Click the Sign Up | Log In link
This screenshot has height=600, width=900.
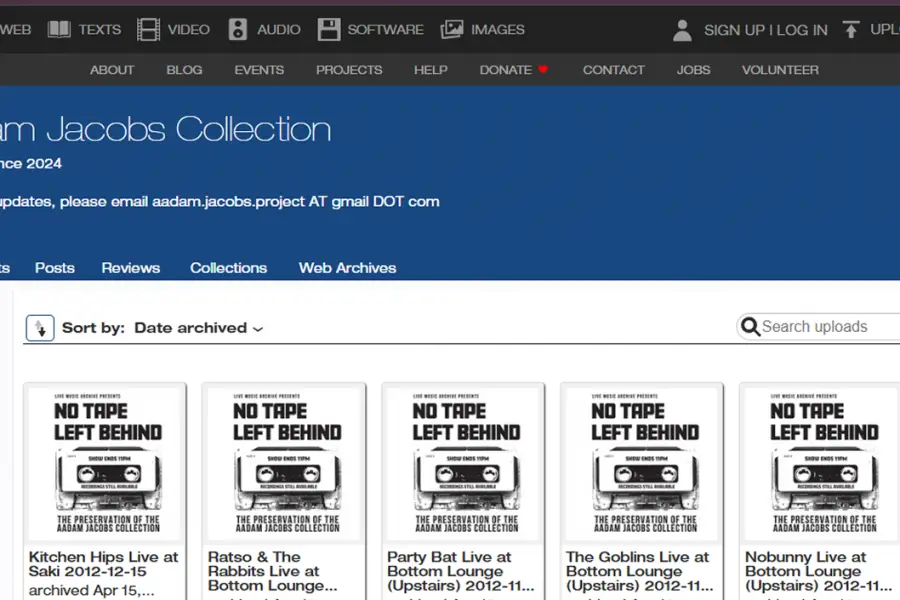(x=765, y=30)
